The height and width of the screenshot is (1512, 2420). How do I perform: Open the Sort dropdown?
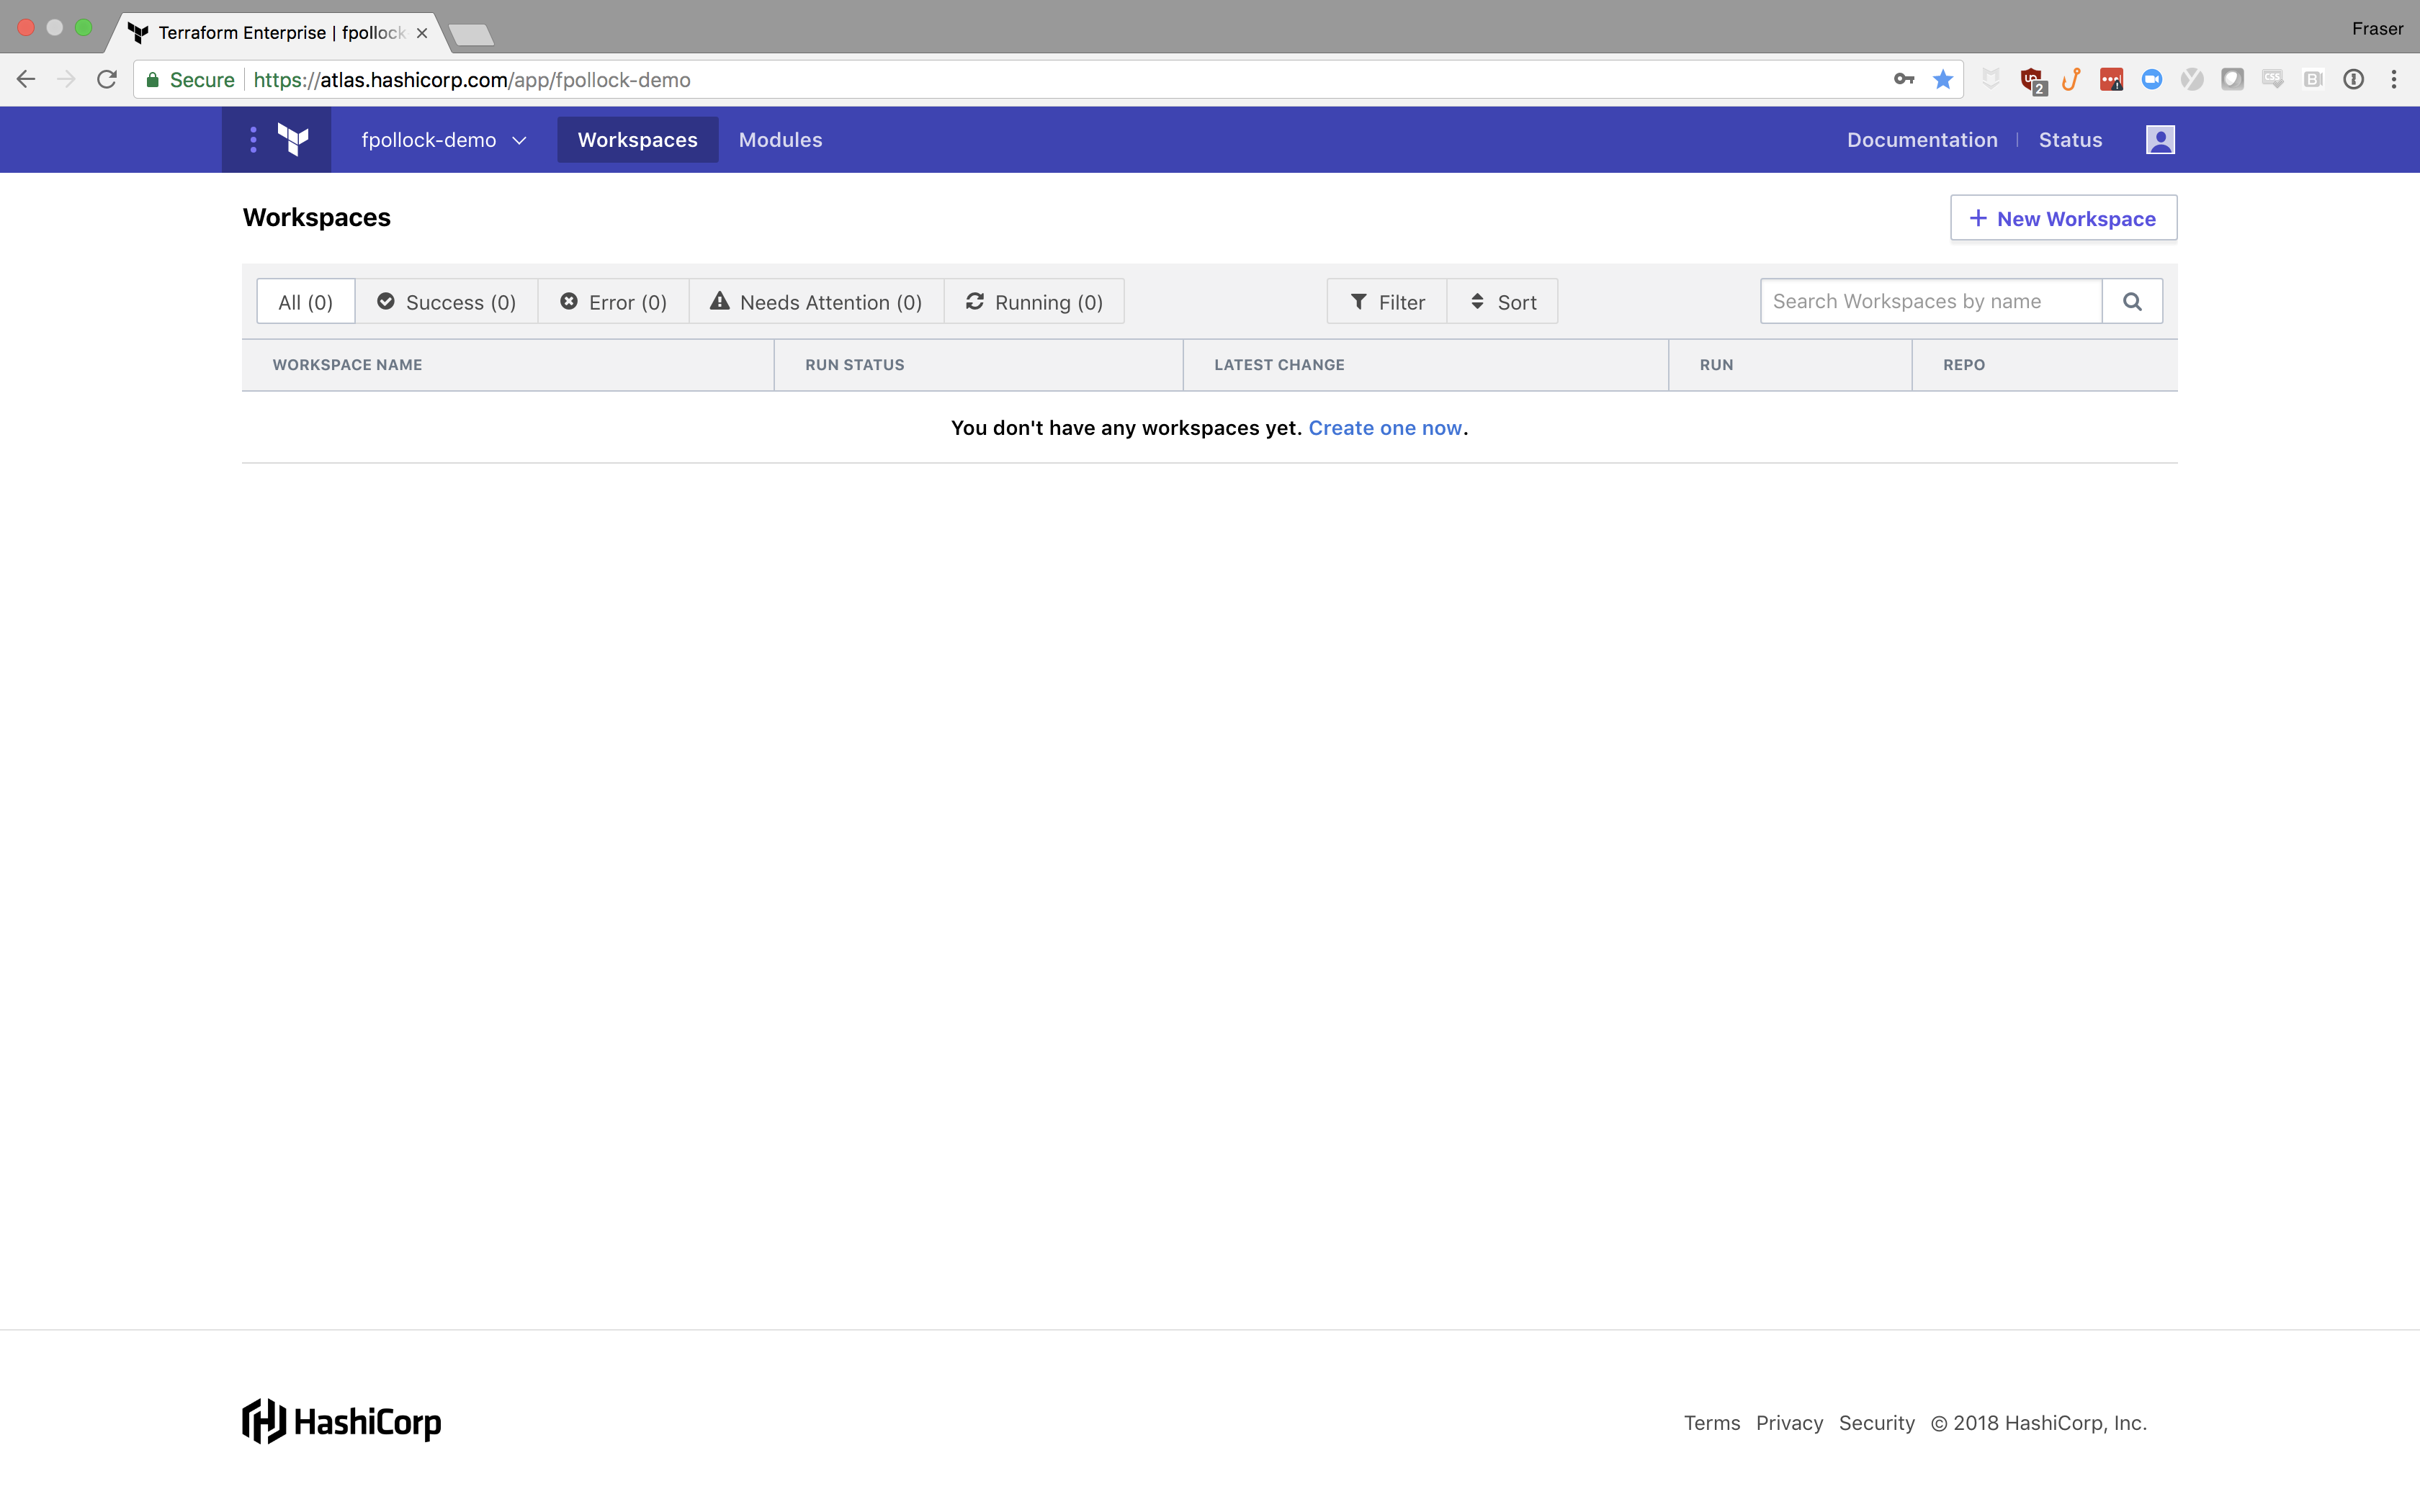coord(1502,302)
